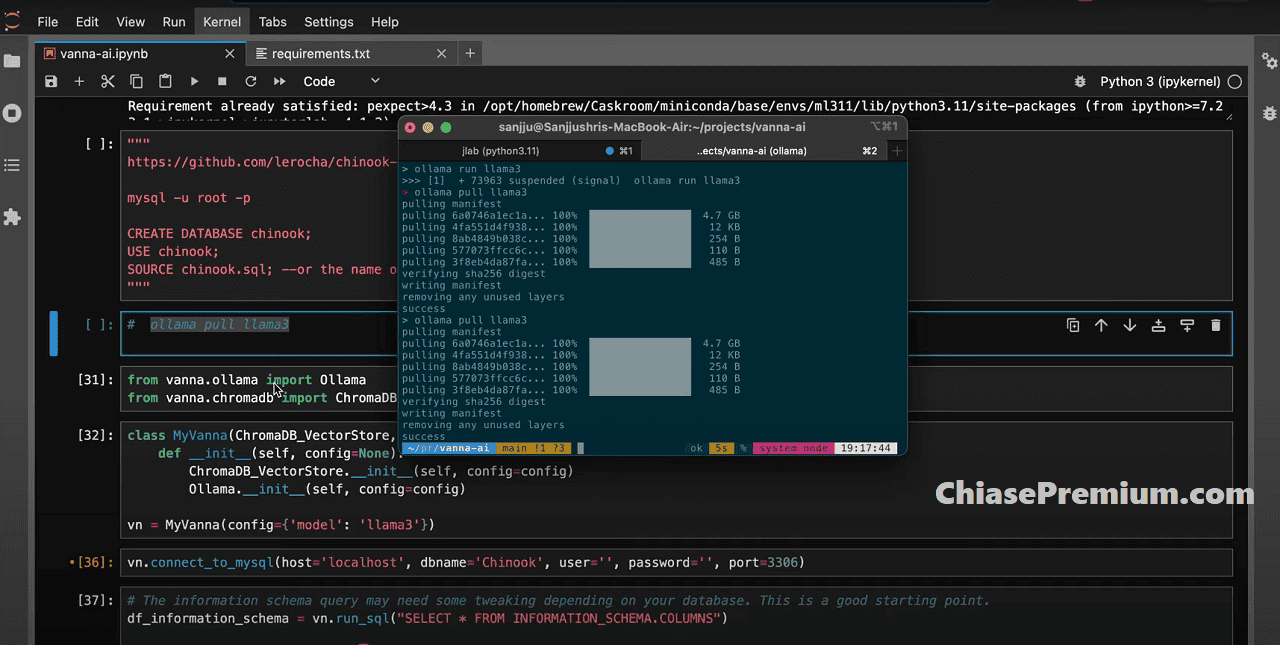Click the Python 3 (ipykernel) kernel name
This screenshot has height=645, width=1280.
click(x=1160, y=81)
